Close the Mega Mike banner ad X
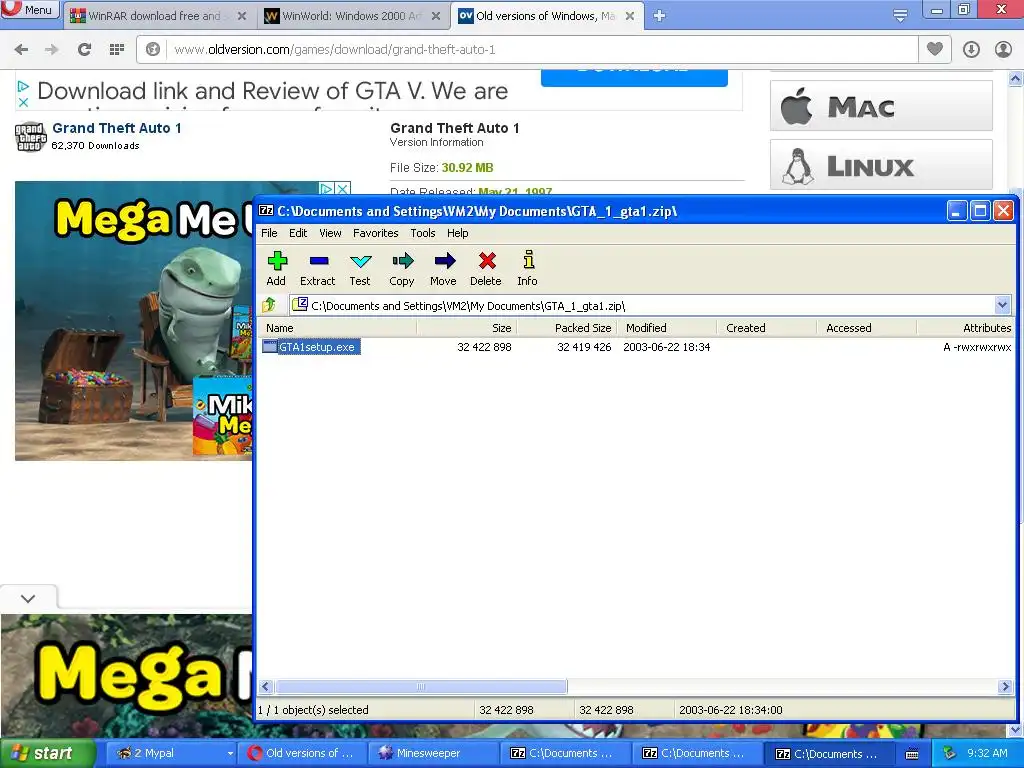 (x=342, y=189)
